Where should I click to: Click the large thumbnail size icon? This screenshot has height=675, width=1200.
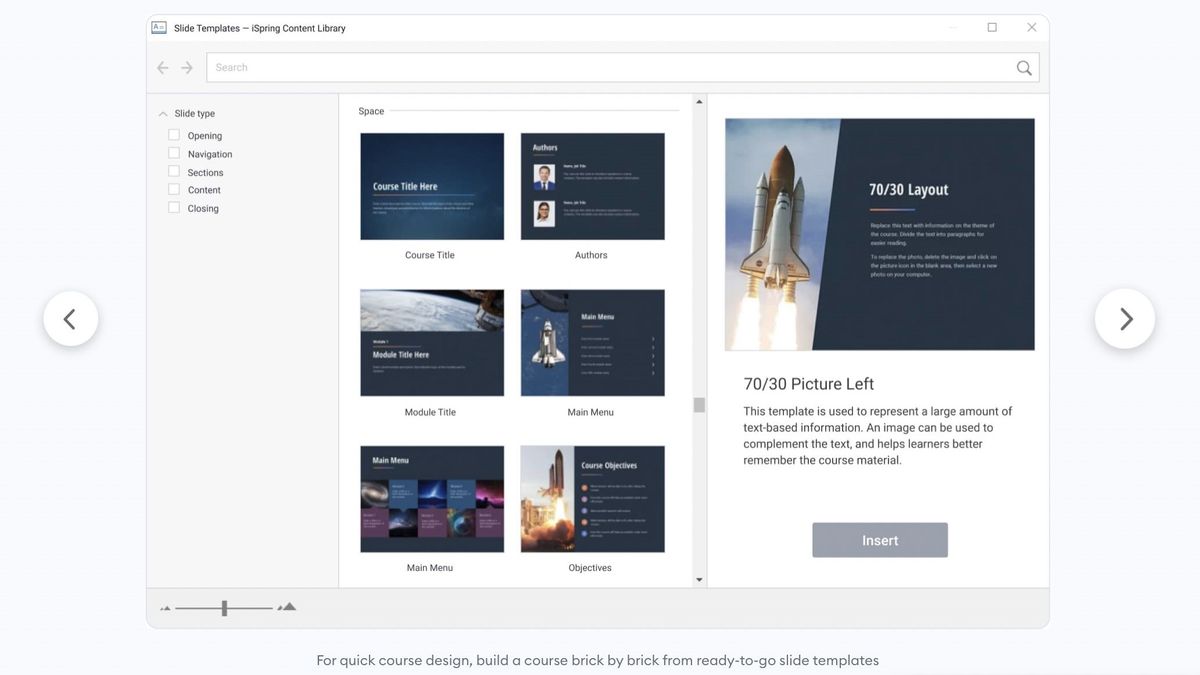(x=286, y=606)
